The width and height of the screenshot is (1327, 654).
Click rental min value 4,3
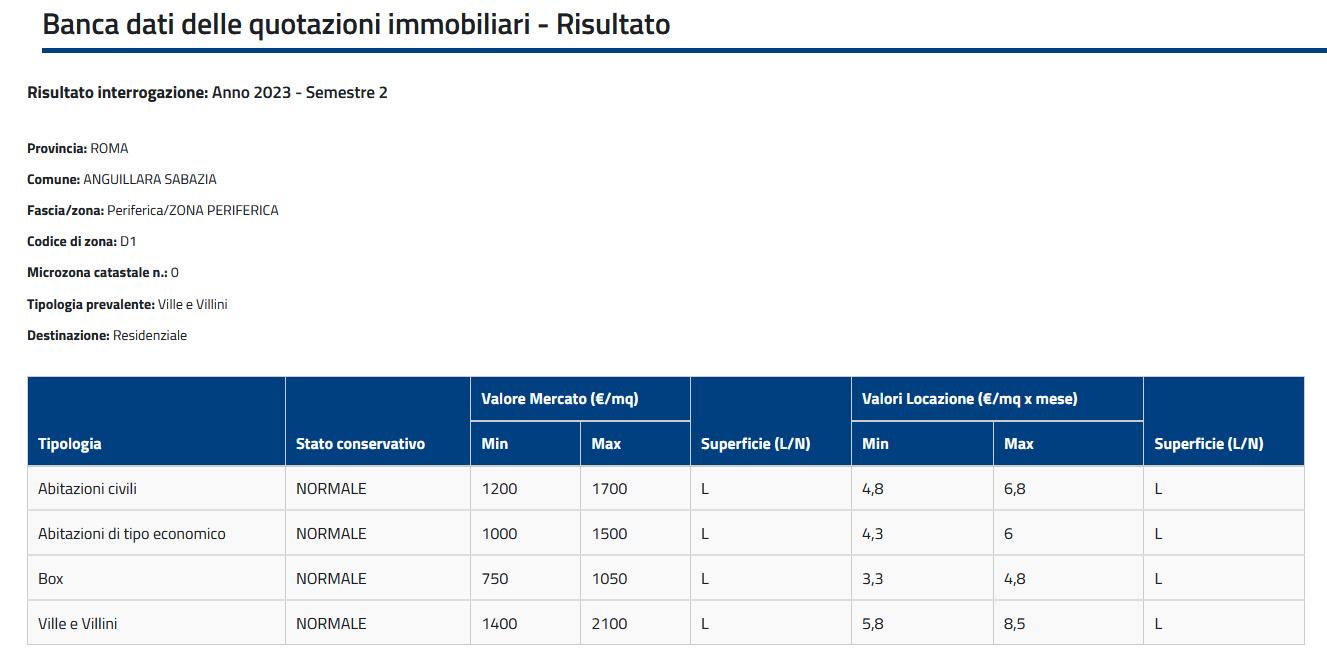point(872,534)
